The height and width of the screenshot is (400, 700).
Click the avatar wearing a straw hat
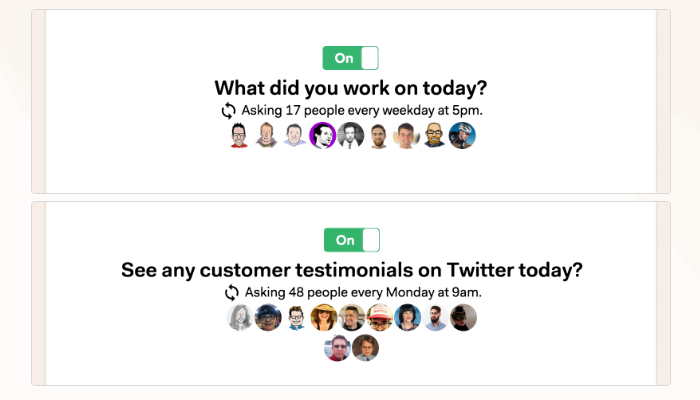[324, 318]
